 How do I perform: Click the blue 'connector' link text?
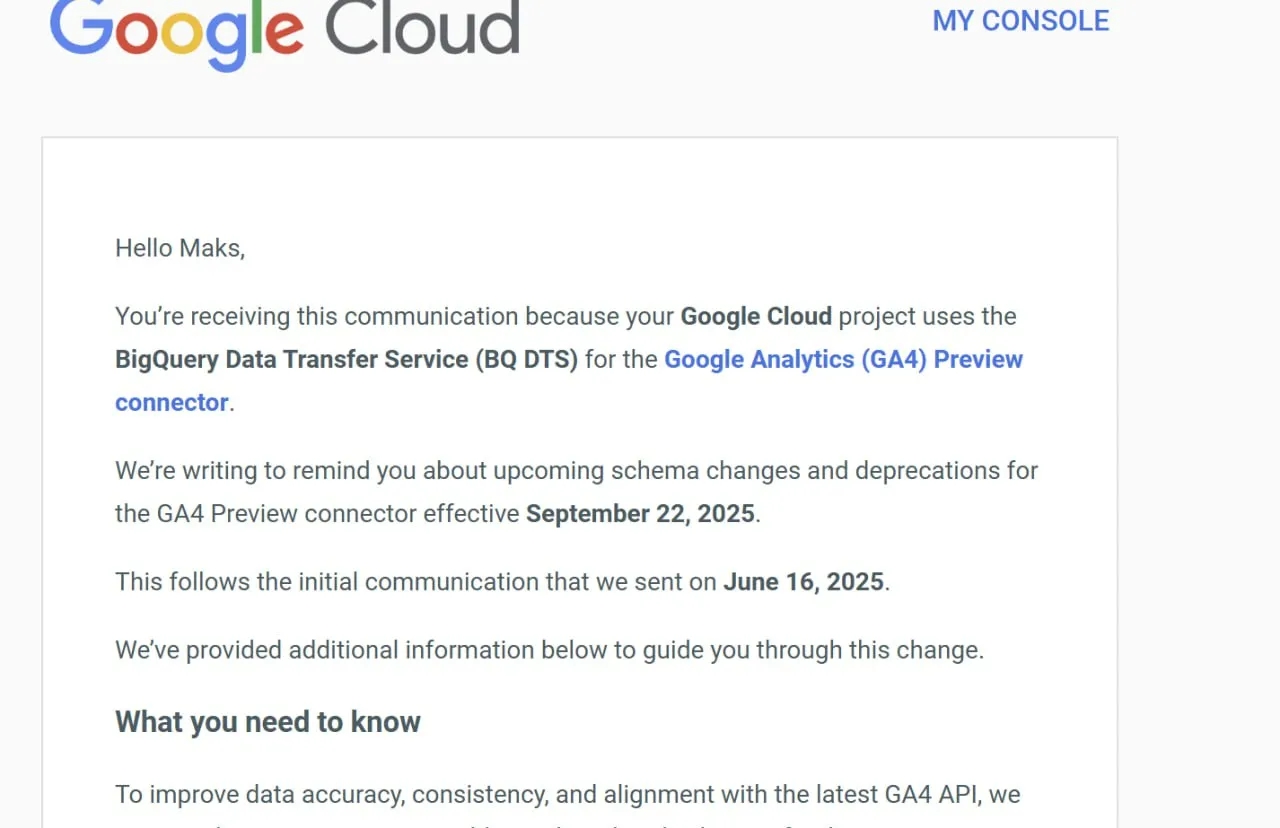(172, 402)
